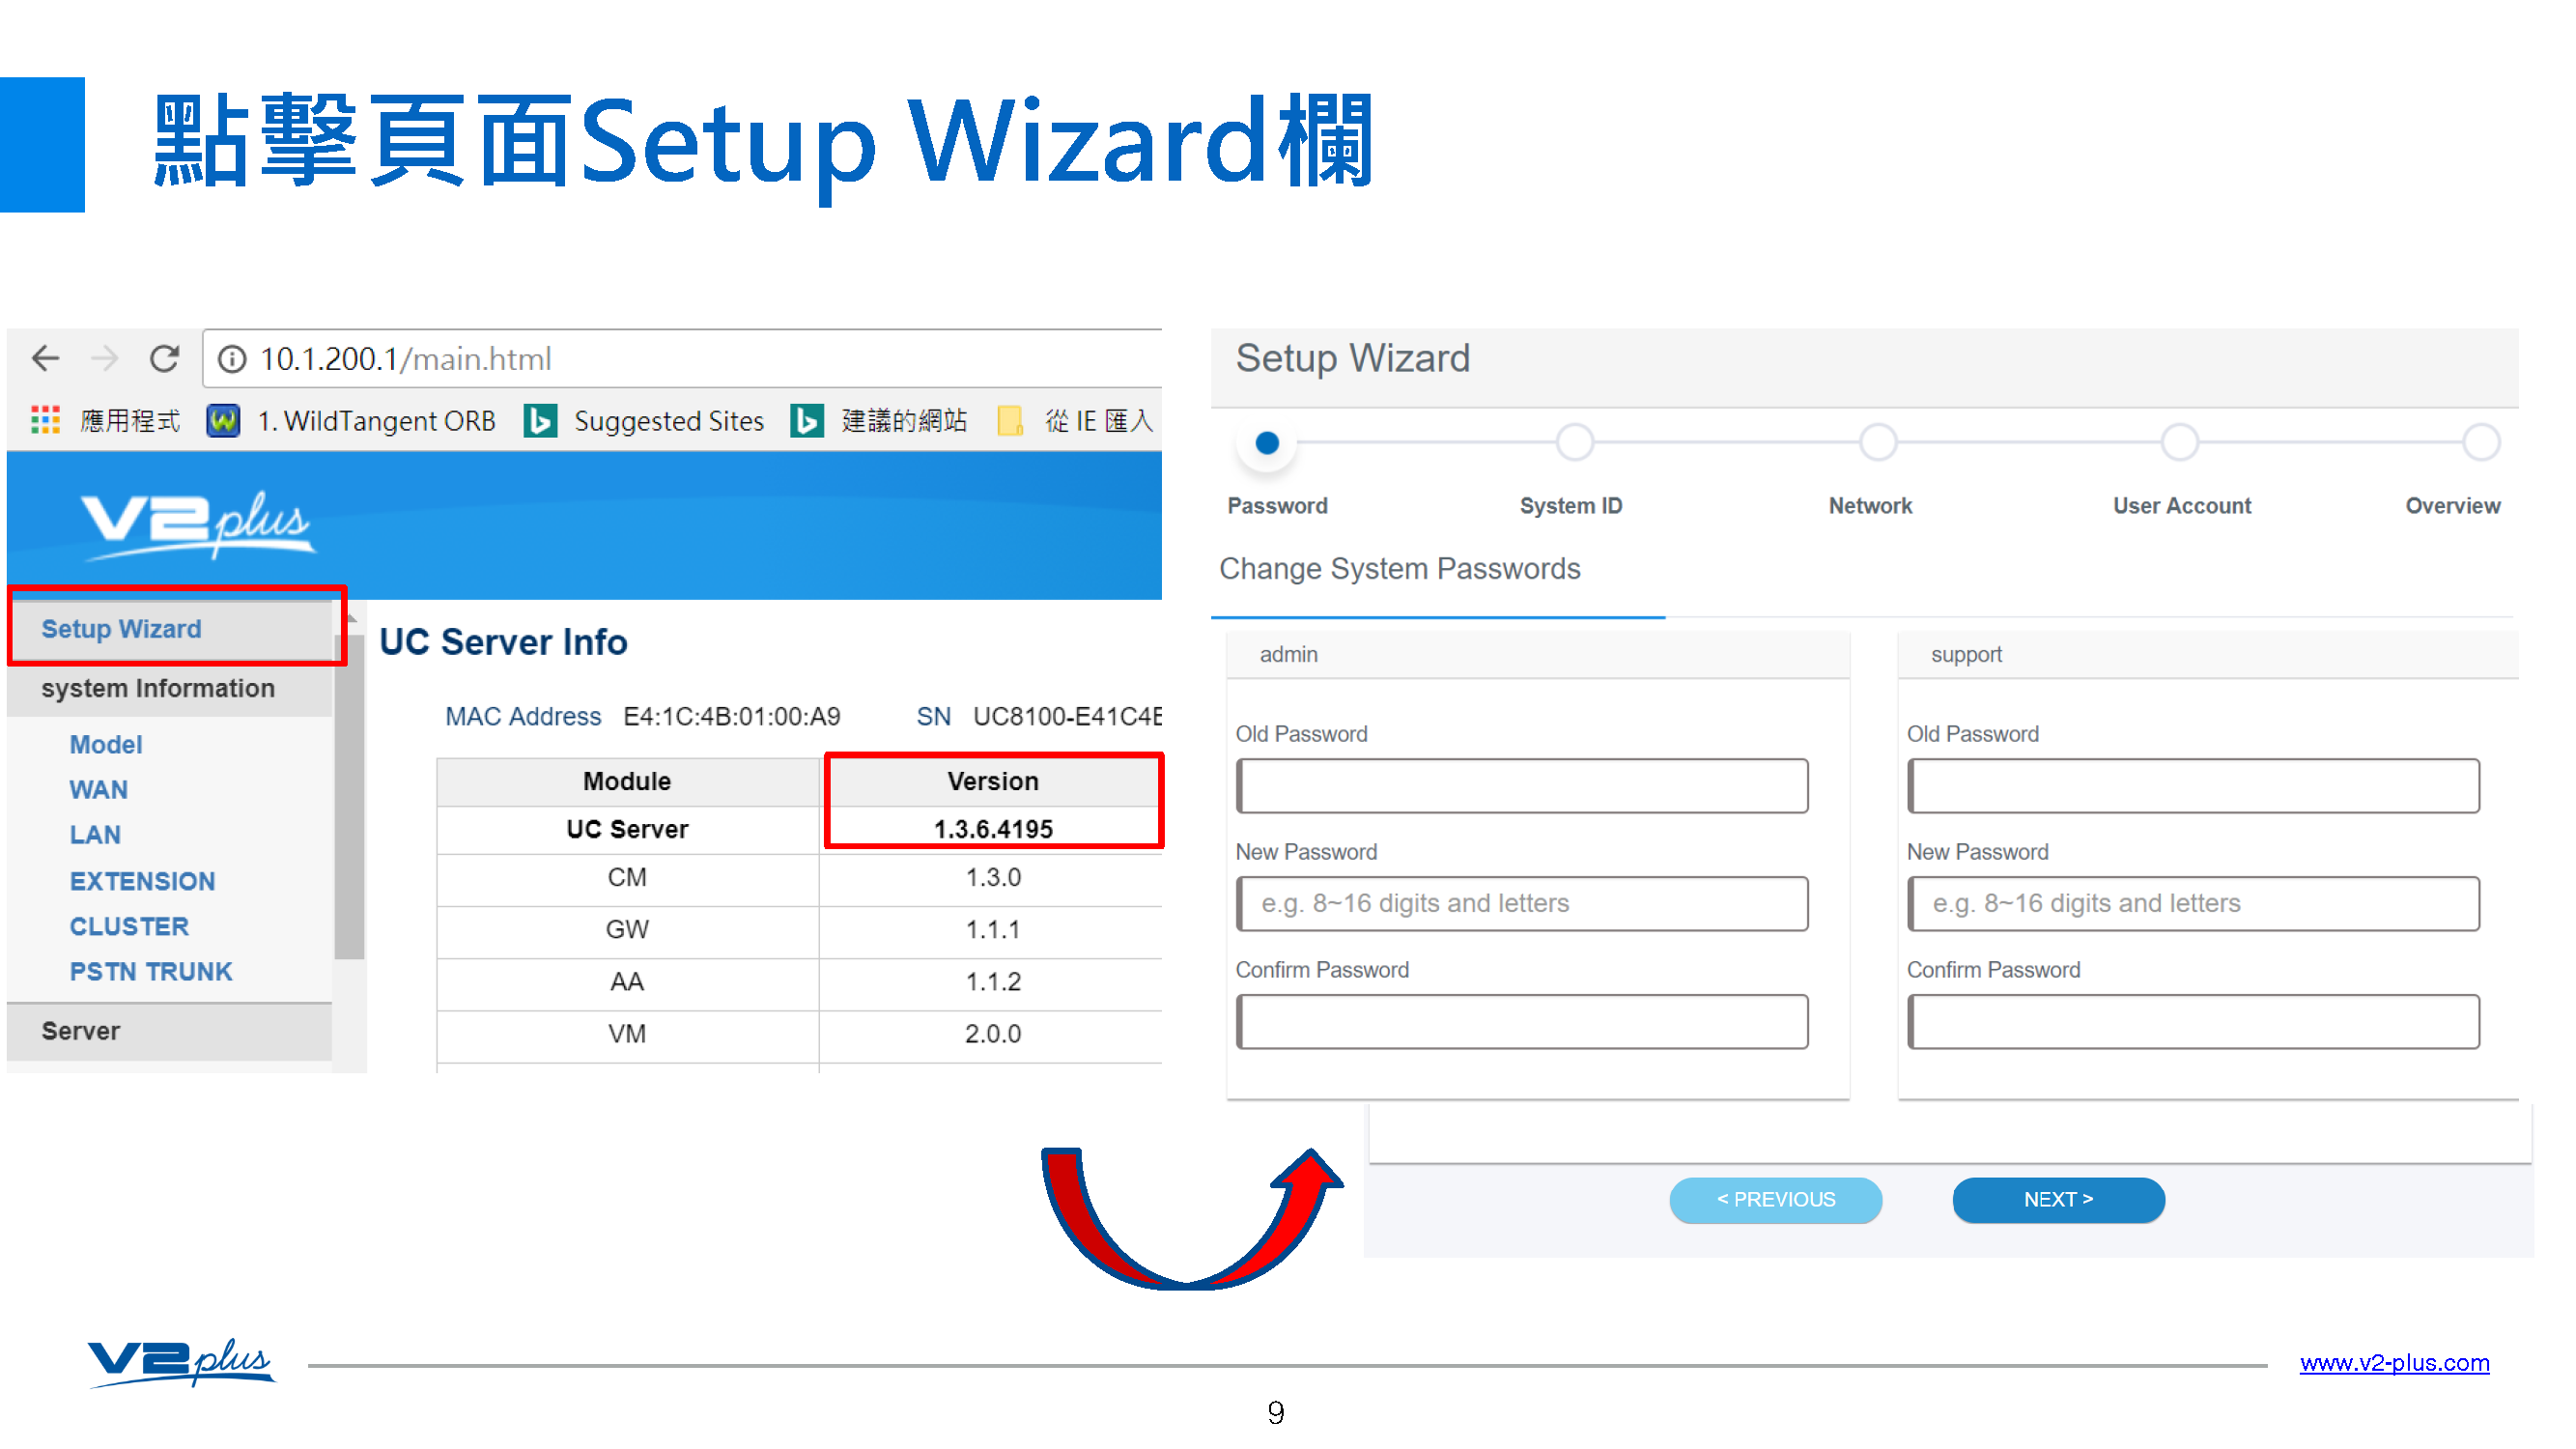The image size is (2576, 1449).
Task: Click the browser back arrow icon
Action: coord(46,358)
